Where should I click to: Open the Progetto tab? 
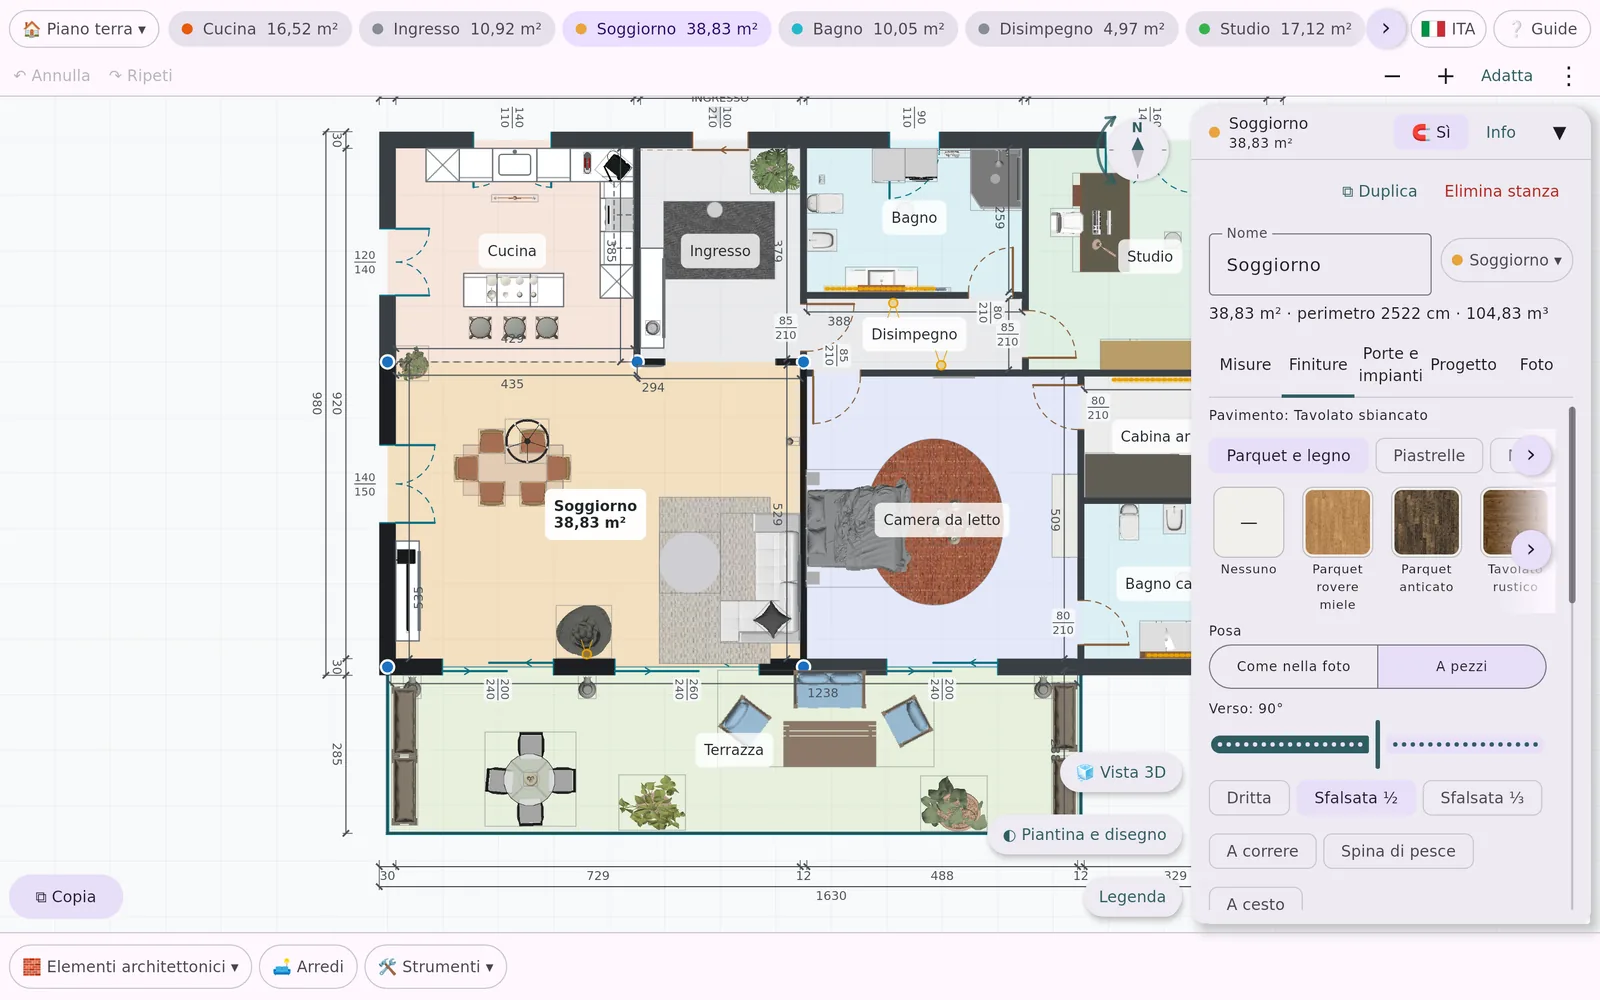1462,365
